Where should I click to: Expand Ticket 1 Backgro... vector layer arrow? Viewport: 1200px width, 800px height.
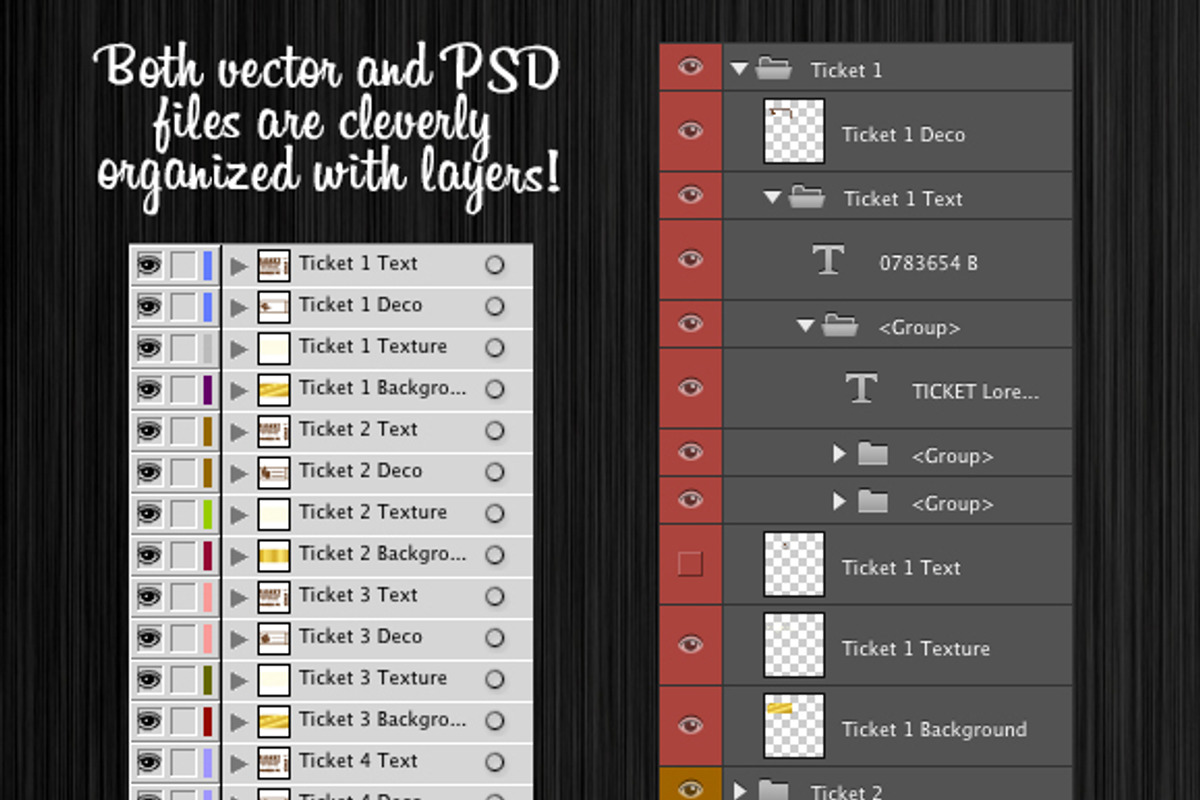click(x=238, y=390)
